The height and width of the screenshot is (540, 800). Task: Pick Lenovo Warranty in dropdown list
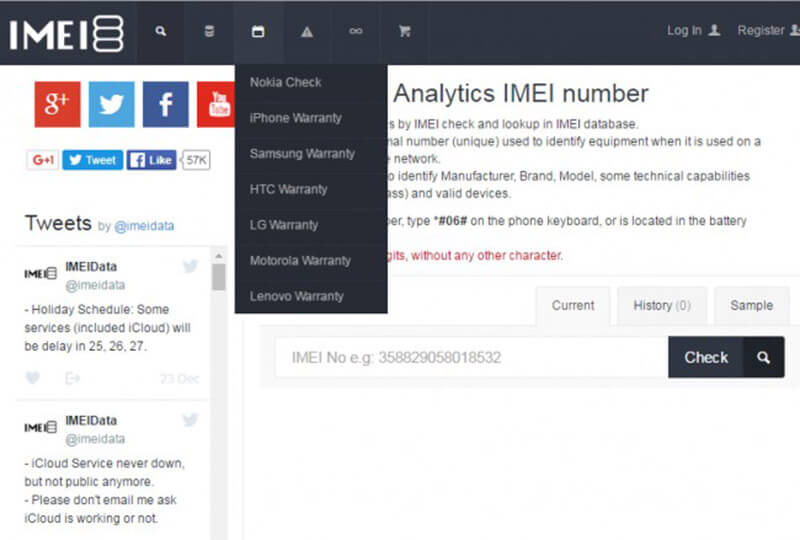(297, 296)
